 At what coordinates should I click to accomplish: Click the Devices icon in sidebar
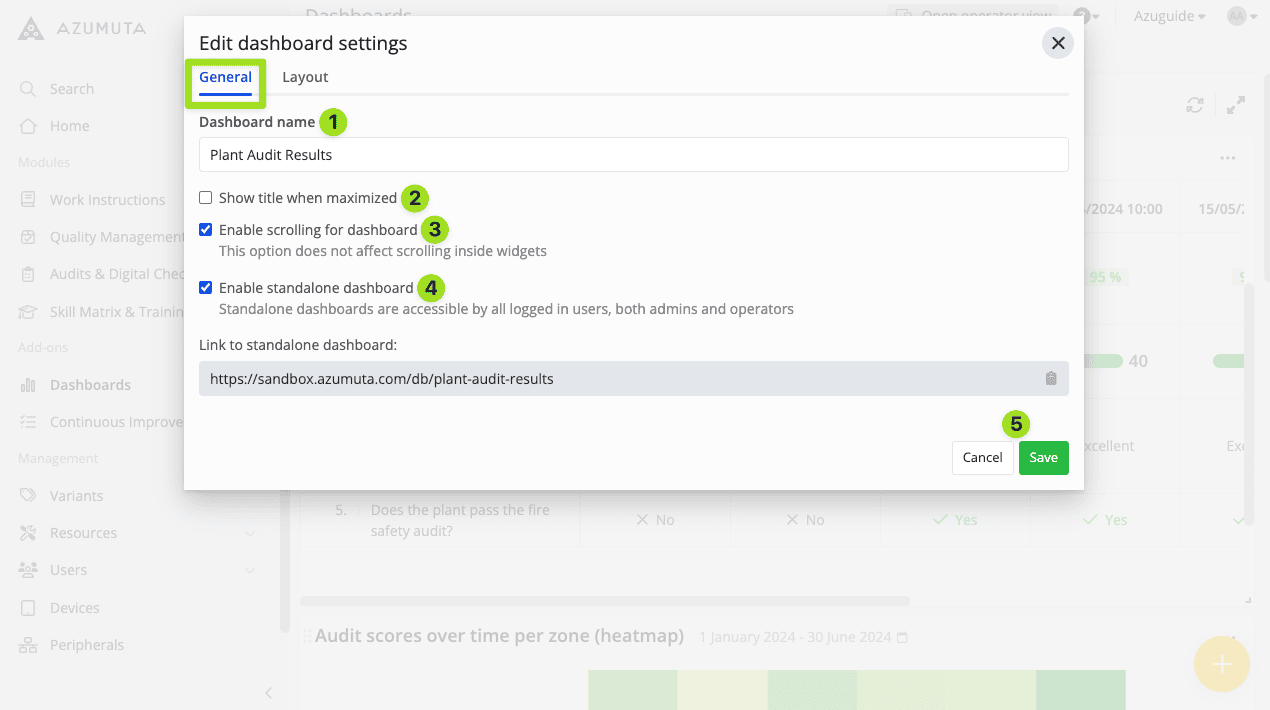point(28,608)
